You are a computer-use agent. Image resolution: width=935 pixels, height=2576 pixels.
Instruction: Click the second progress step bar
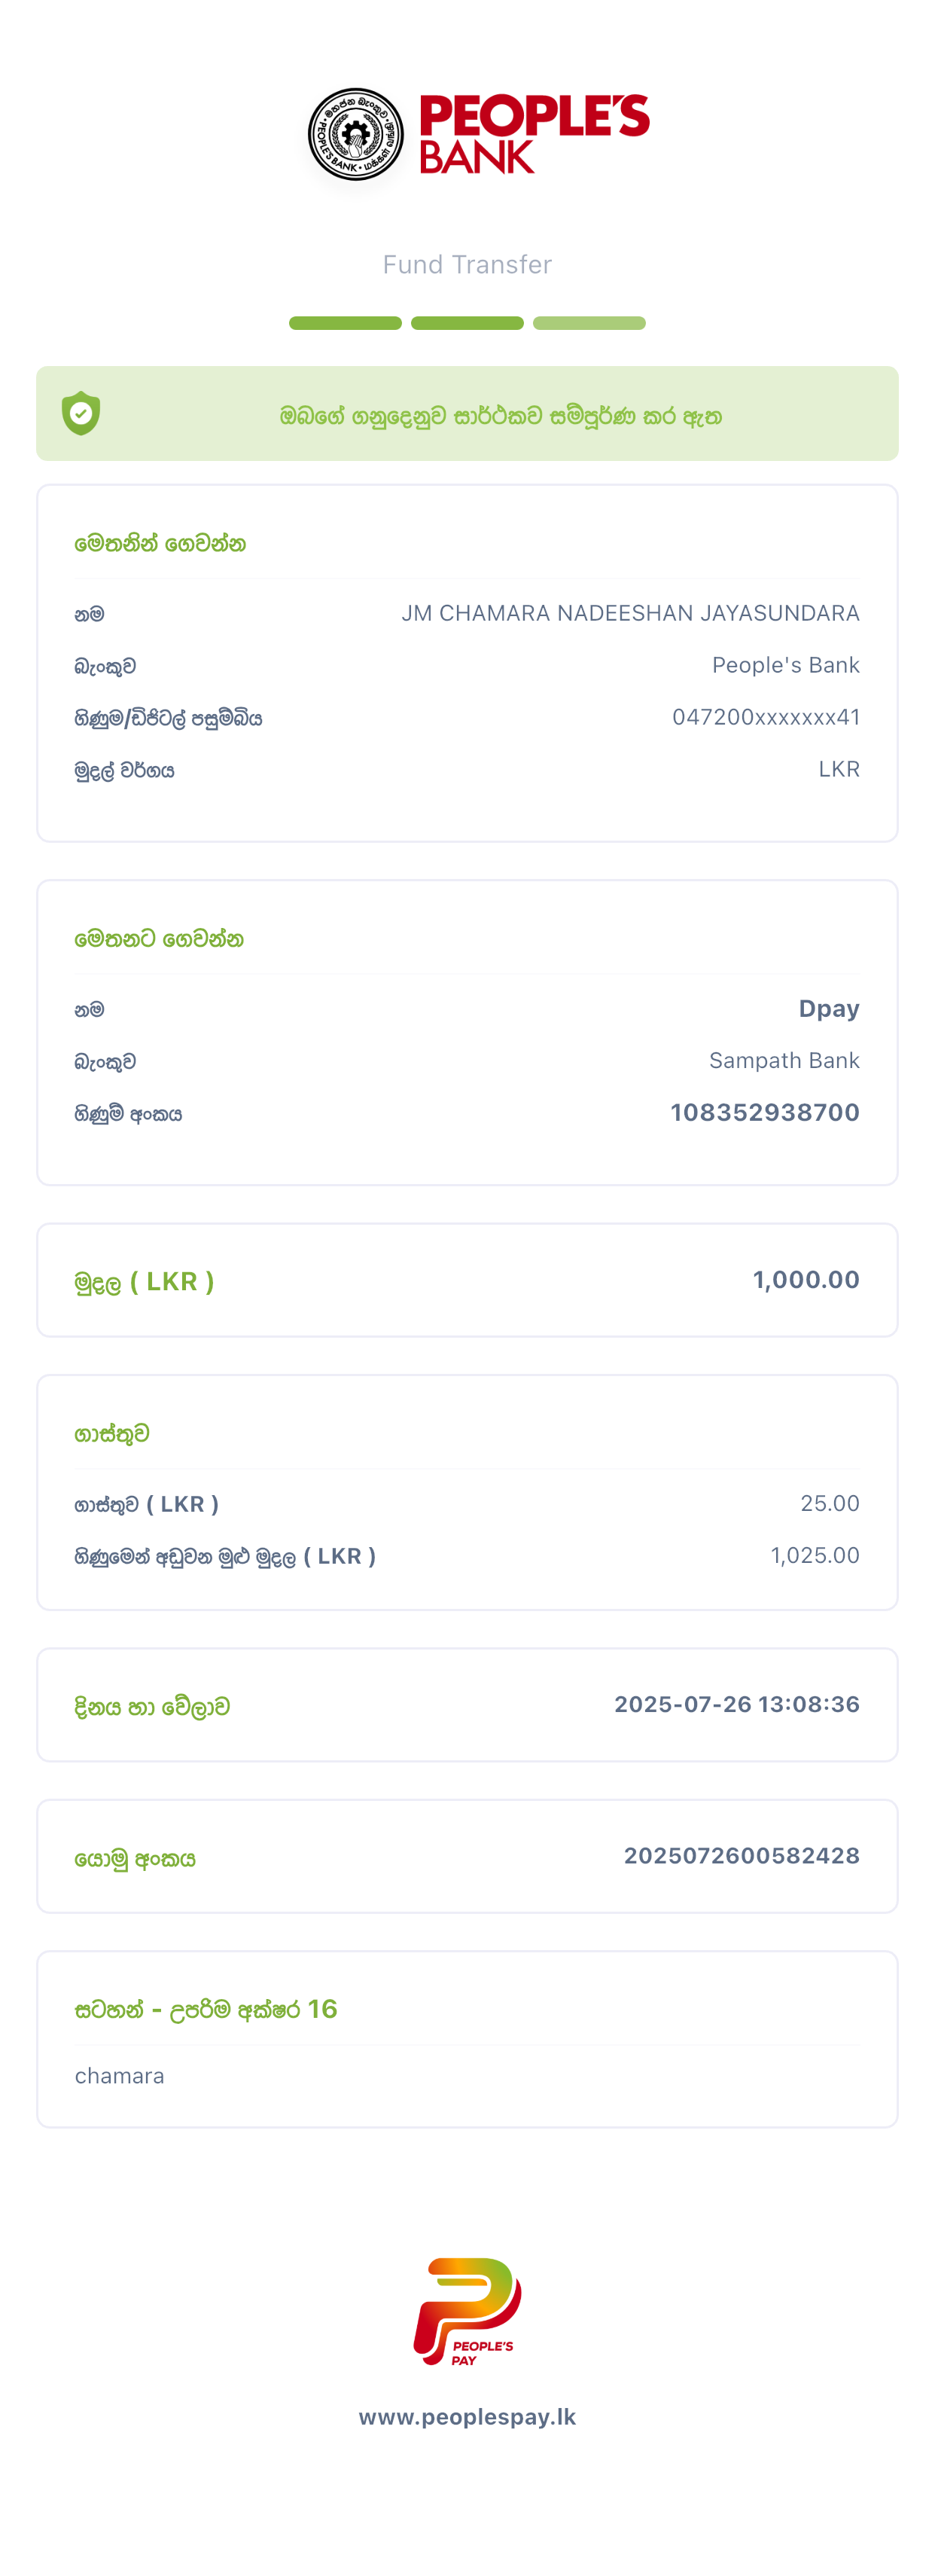click(467, 323)
